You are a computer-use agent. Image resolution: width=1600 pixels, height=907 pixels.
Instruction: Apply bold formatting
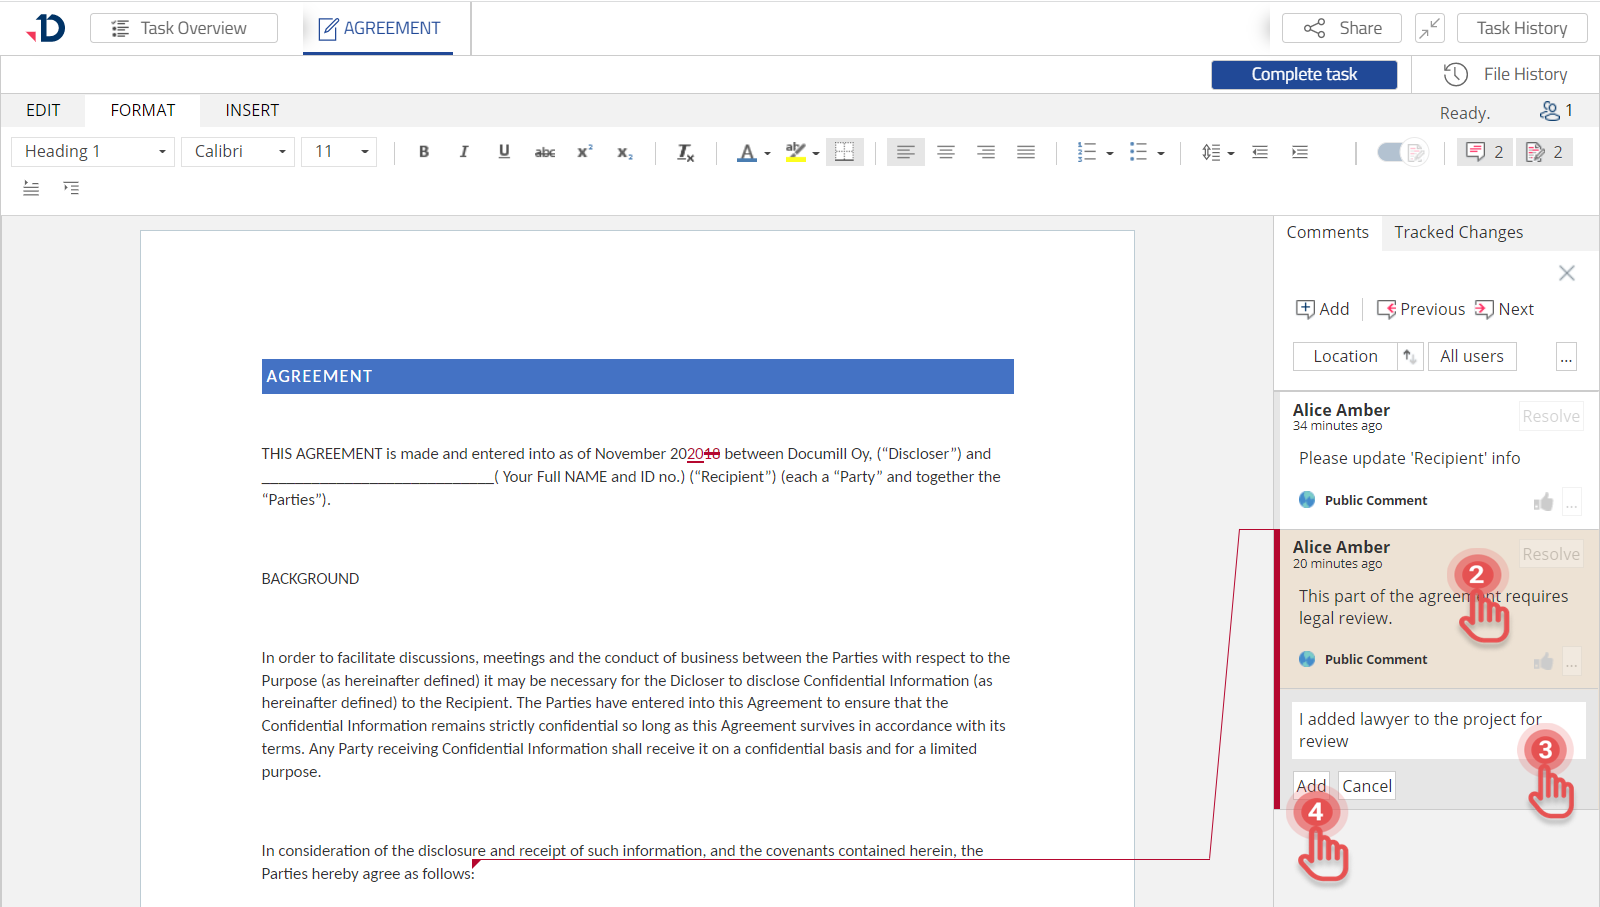pyautogui.click(x=424, y=152)
